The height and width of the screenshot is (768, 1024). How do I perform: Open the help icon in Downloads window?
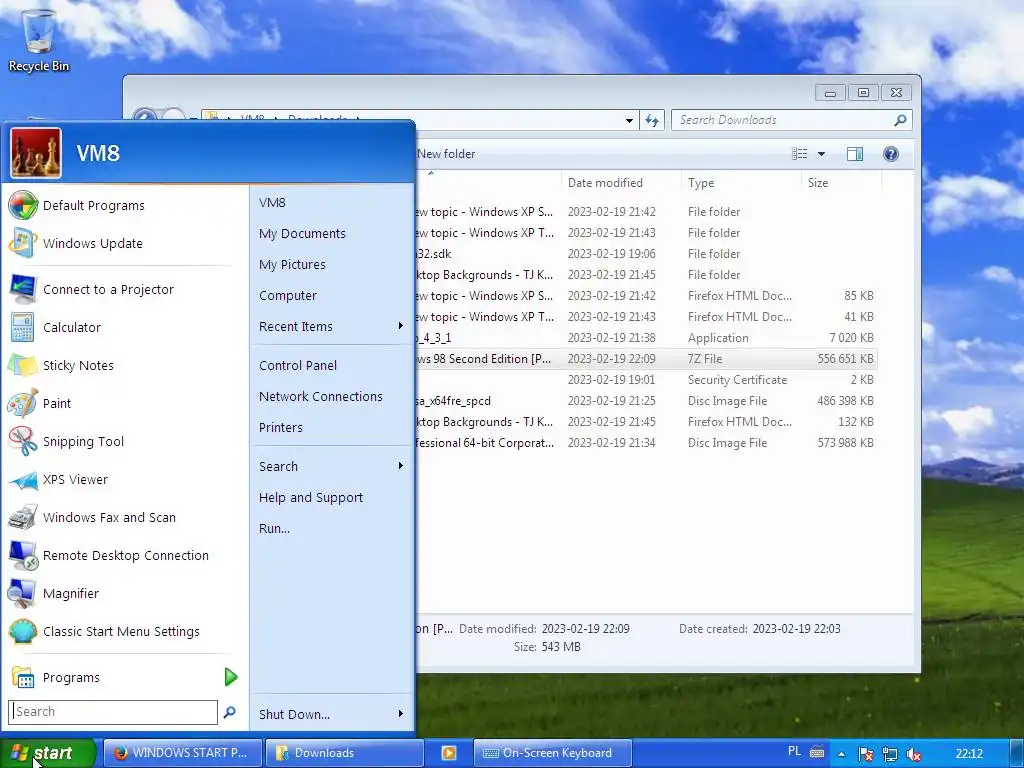(890, 154)
